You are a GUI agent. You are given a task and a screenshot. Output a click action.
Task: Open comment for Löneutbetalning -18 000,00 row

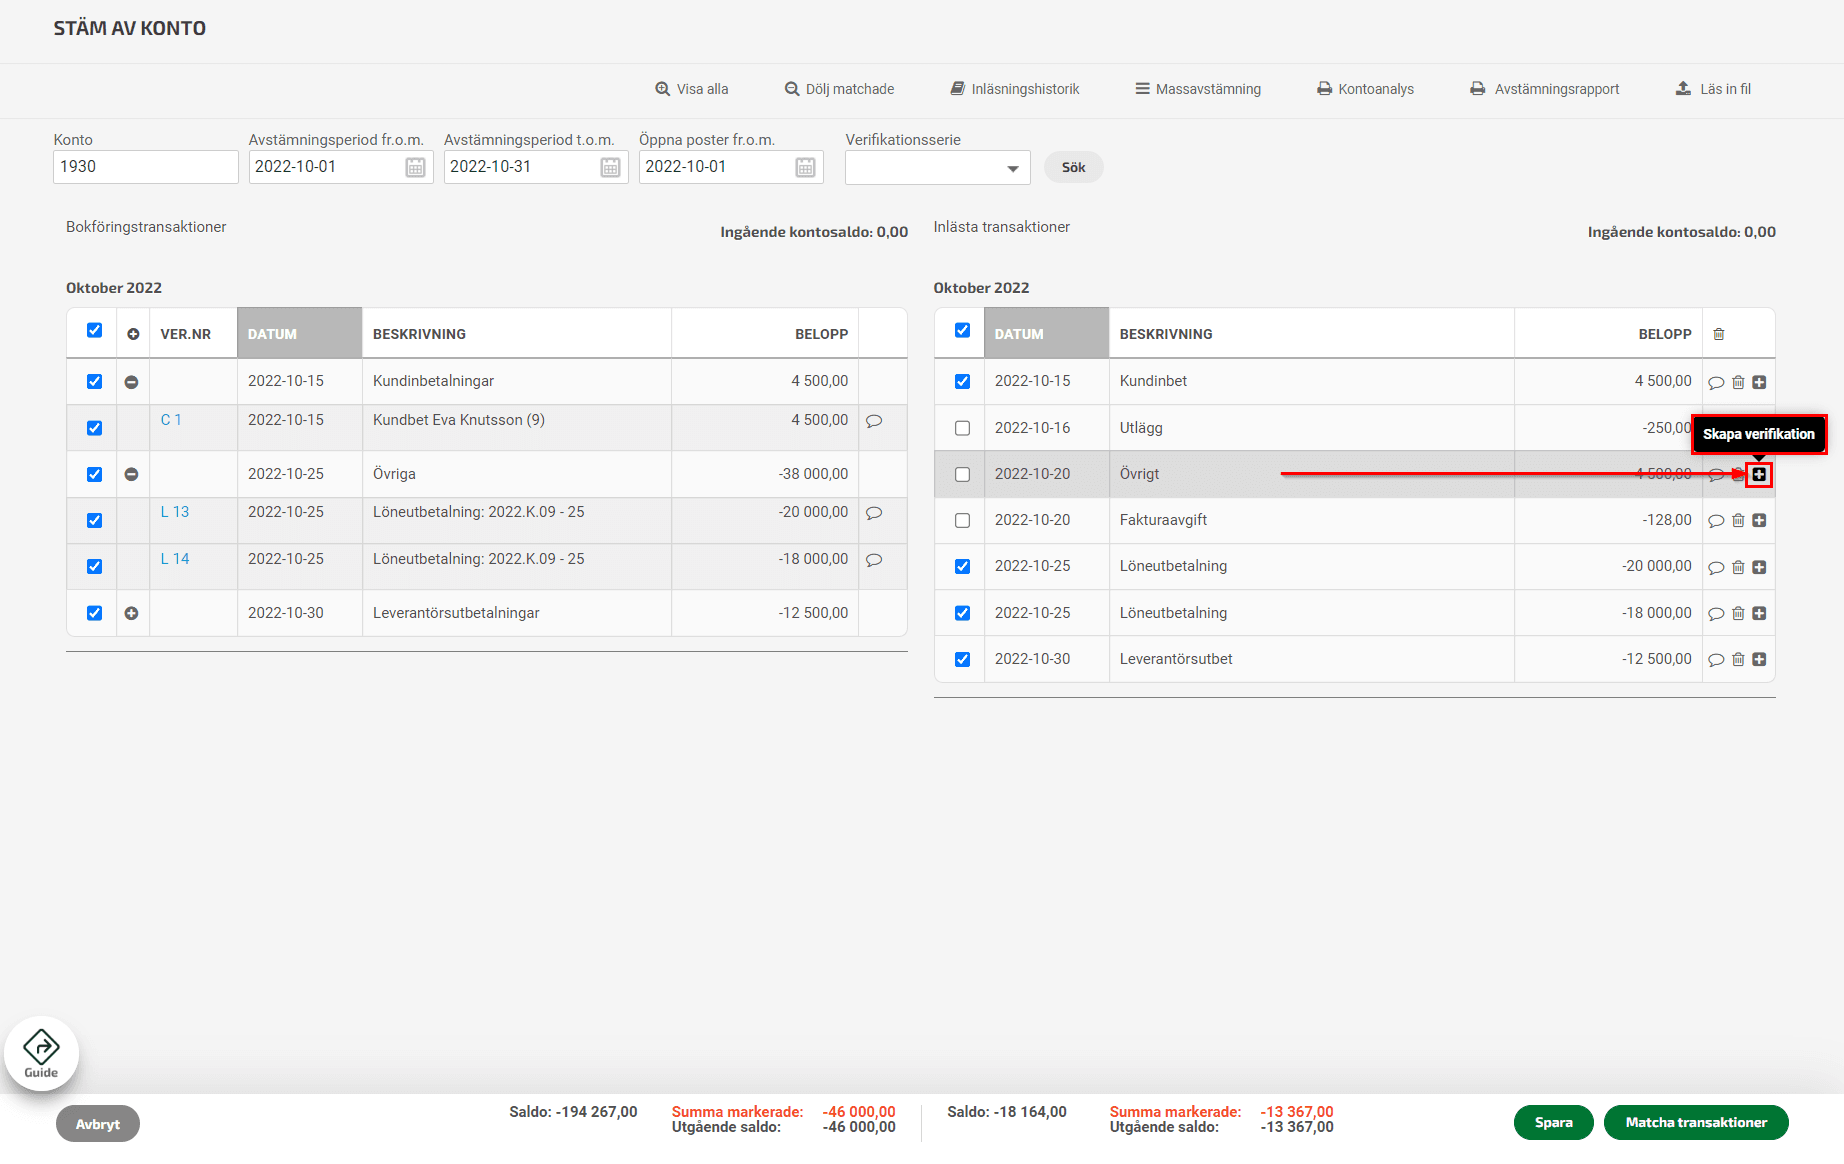pos(1716,614)
